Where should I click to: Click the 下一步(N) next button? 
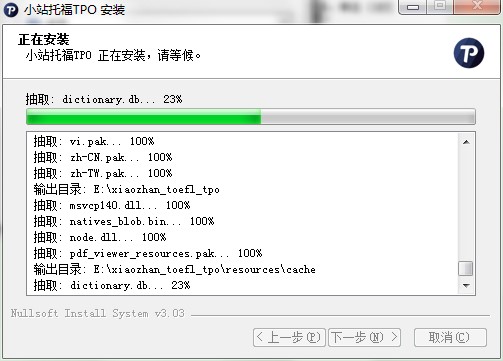[364, 337]
